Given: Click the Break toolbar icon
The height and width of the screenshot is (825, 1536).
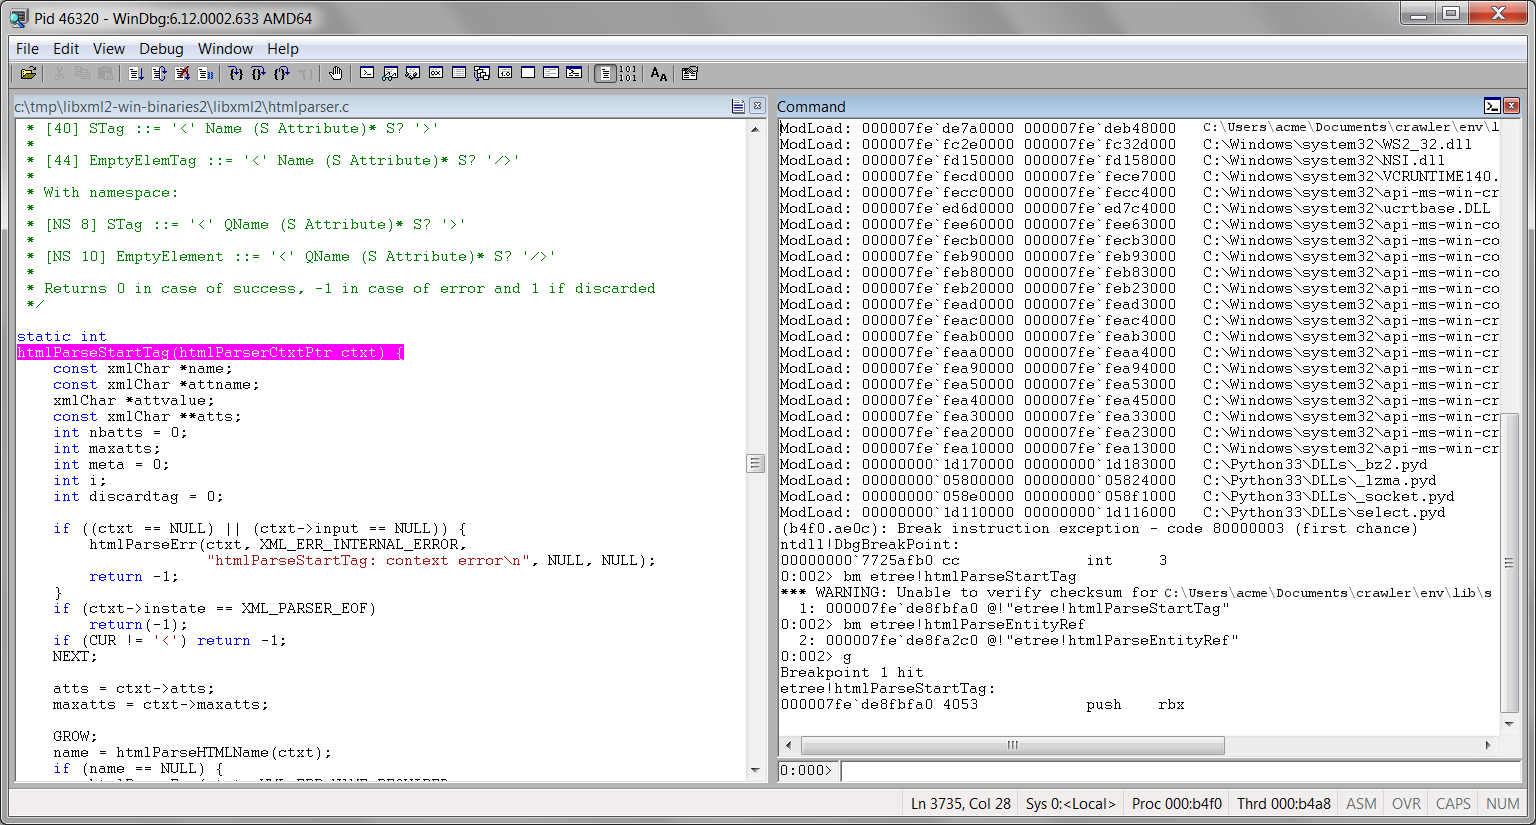Looking at the screenshot, I should click(206, 73).
